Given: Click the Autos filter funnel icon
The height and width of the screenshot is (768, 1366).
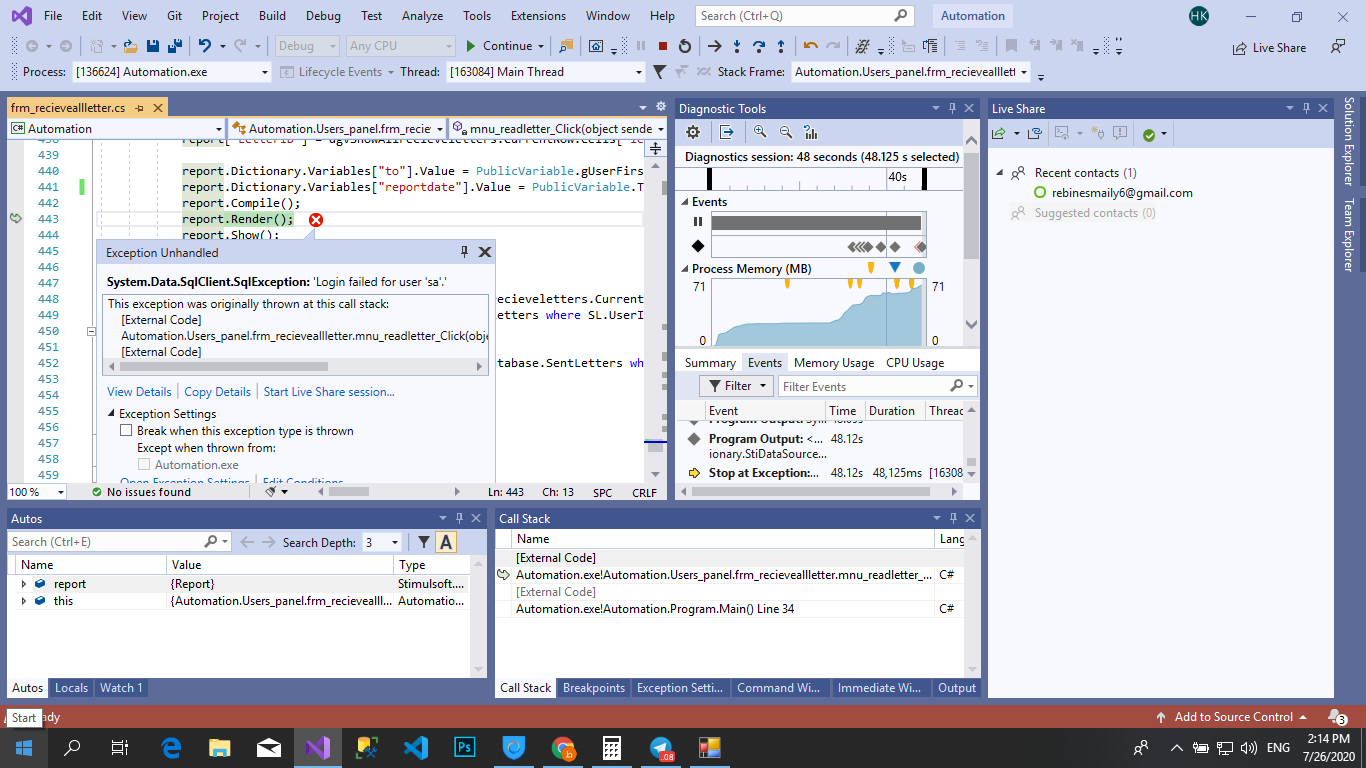Looking at the screenshot, I should [x=424, y=542].
